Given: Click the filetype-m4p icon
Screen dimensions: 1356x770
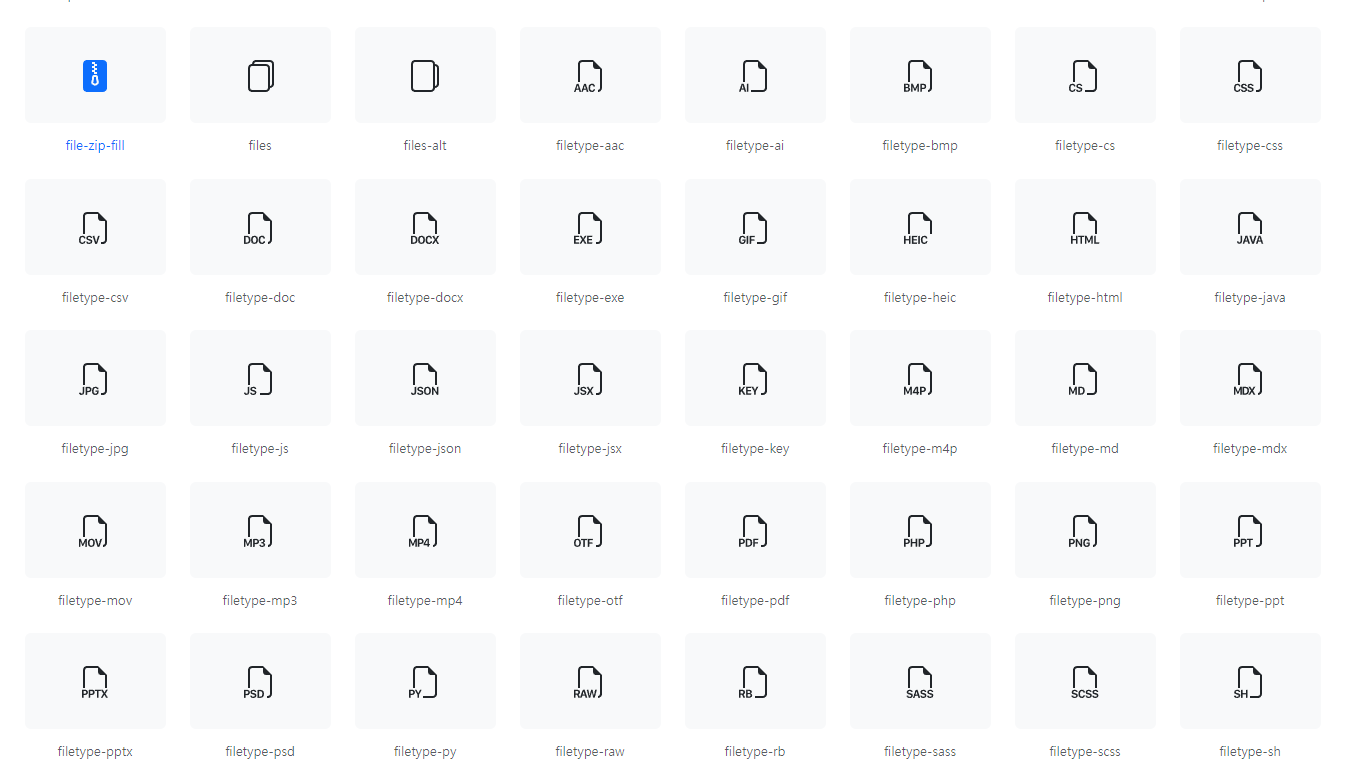Looking at the screenshot, I should [x=920, y=379].
